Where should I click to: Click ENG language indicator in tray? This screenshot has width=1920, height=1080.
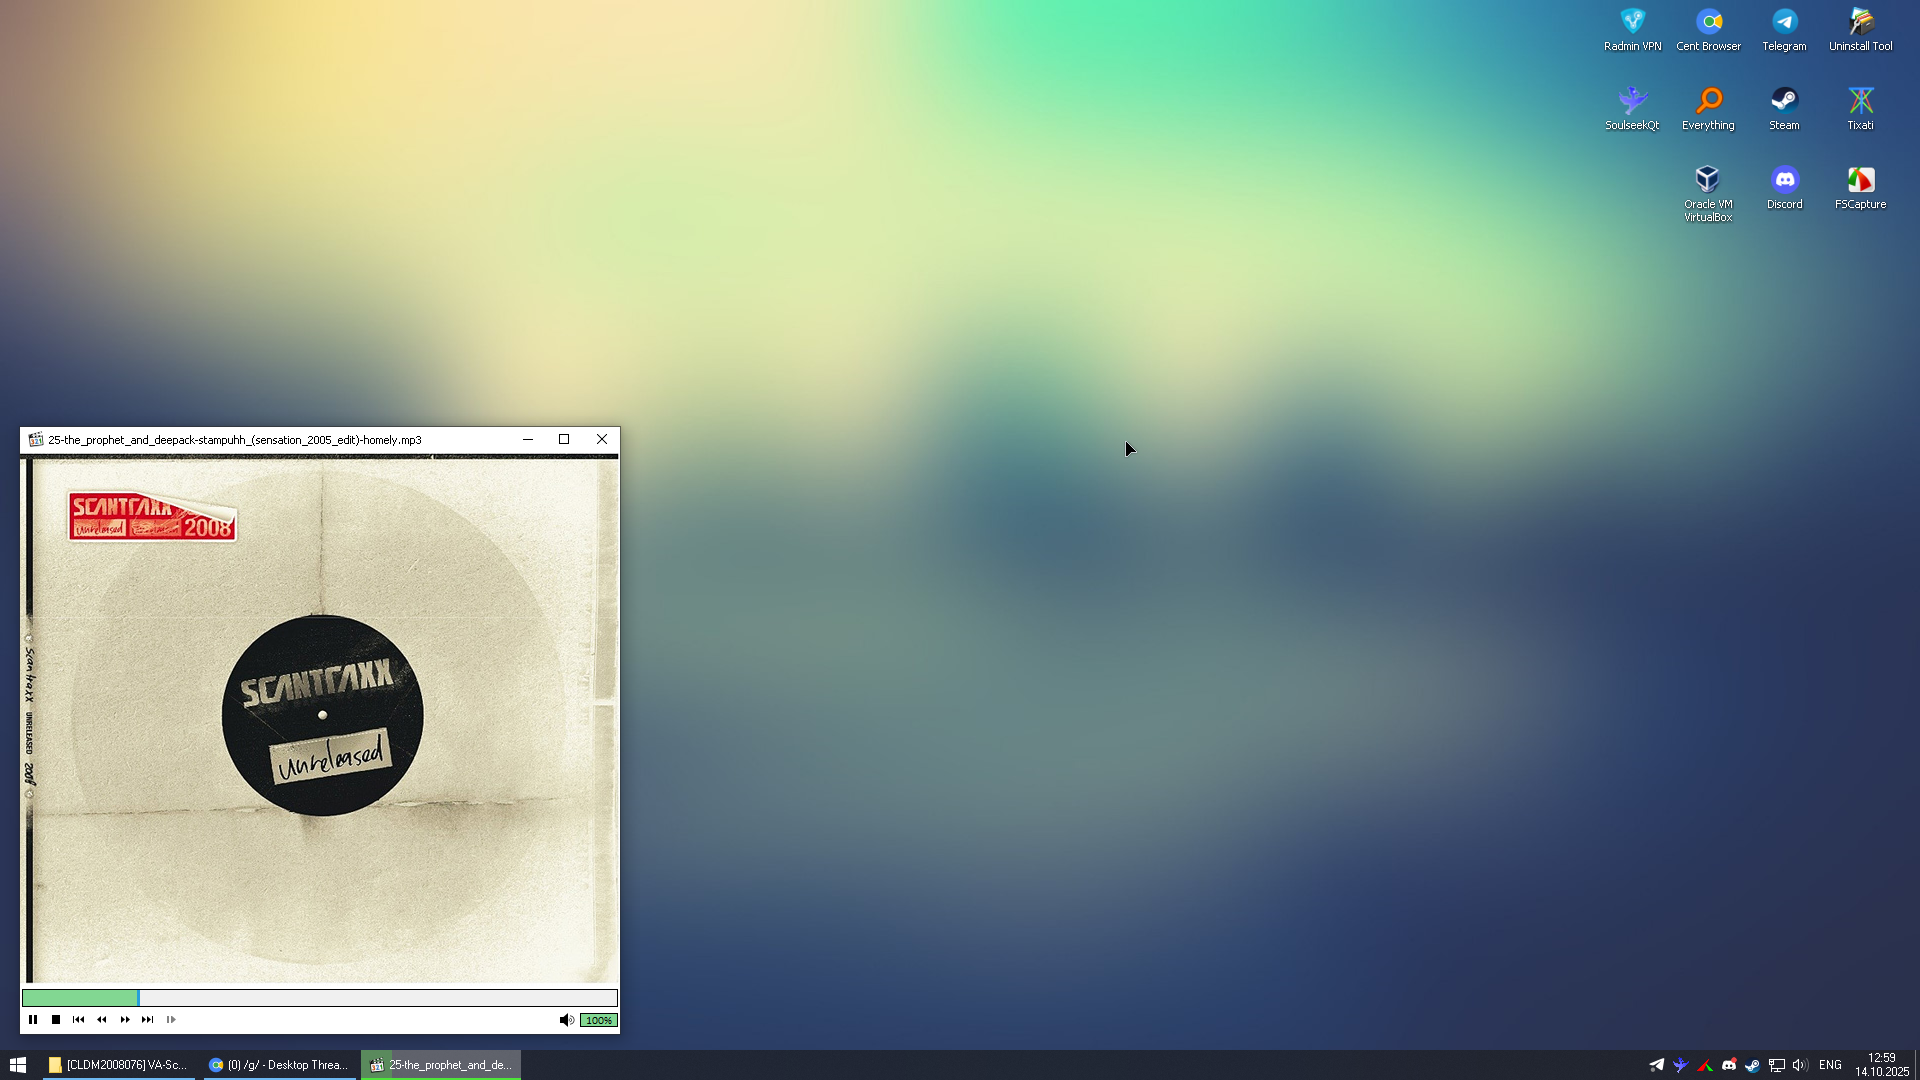(1830, 1065)
